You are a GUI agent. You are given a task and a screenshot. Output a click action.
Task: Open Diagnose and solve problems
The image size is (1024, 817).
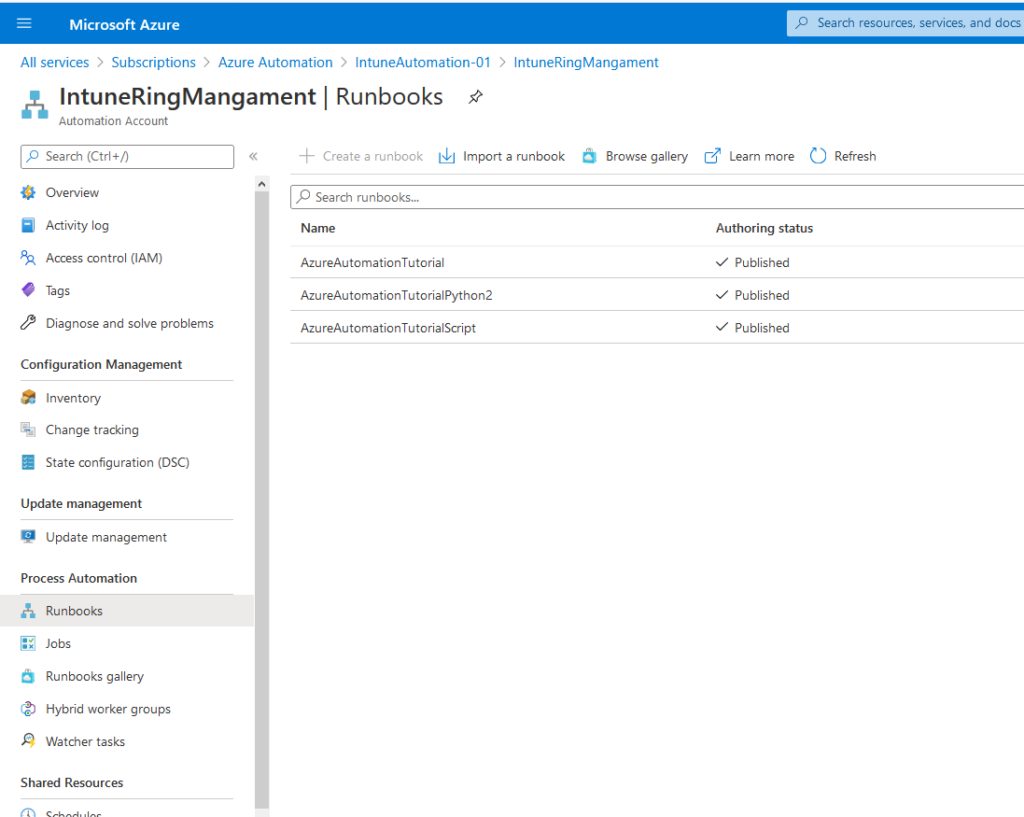[x=127, y=323]
